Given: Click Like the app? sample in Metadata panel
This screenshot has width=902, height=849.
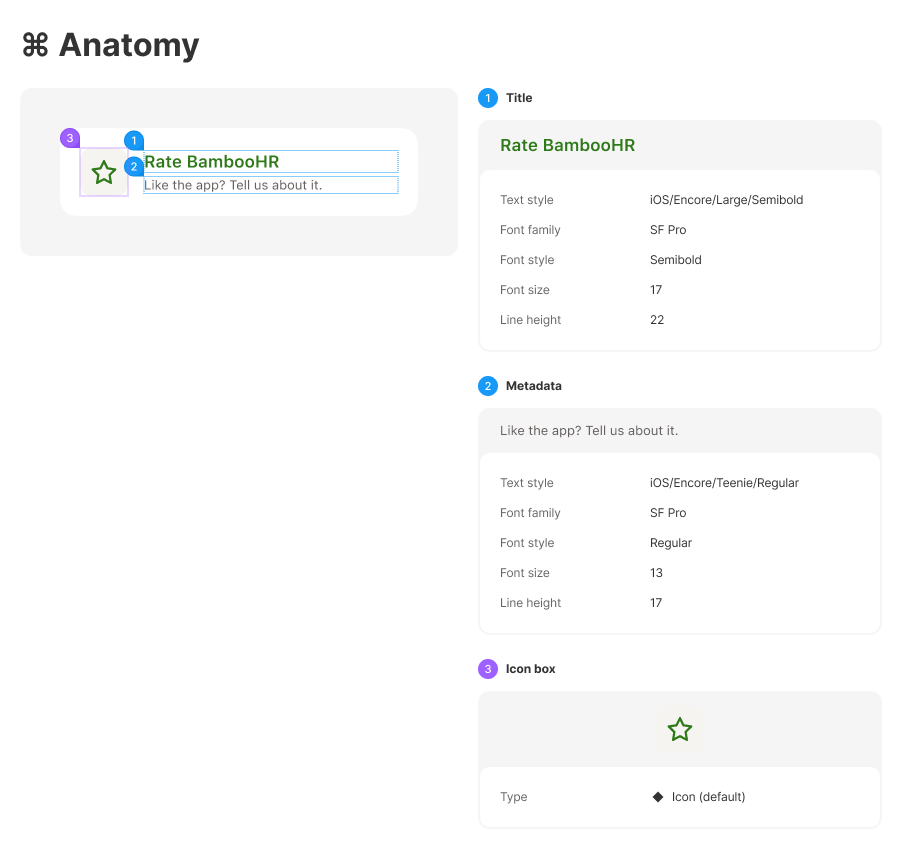Looking at the screenshot, I should [x=589, y=431].
